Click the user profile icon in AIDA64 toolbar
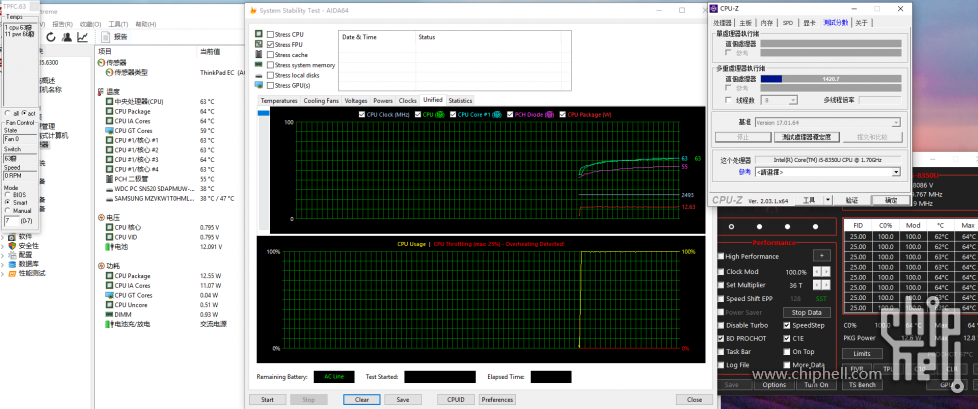The width and height of the screenshot is (978, 409). pyautogui.click(x=67, y=37)
